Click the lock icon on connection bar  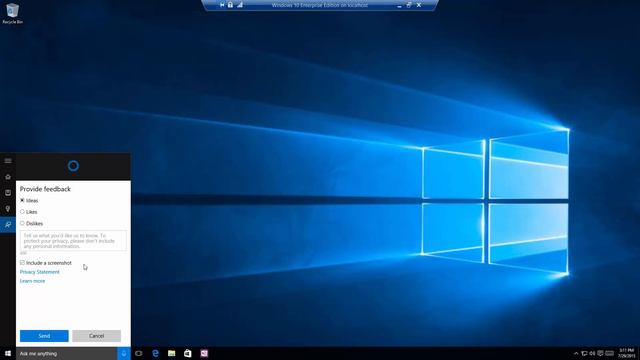click(x=231, y=5)
